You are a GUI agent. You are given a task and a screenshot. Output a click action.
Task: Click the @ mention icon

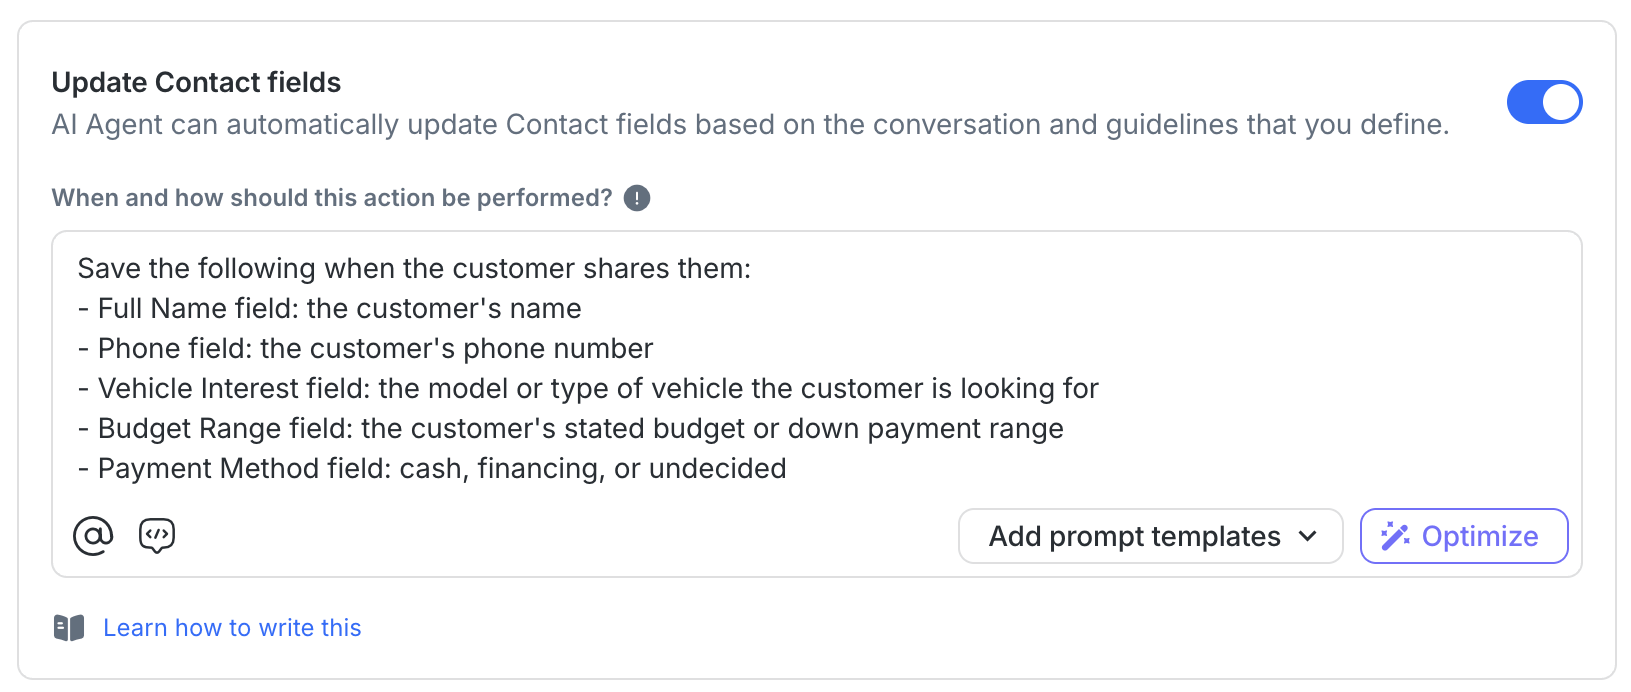[93, 536]
